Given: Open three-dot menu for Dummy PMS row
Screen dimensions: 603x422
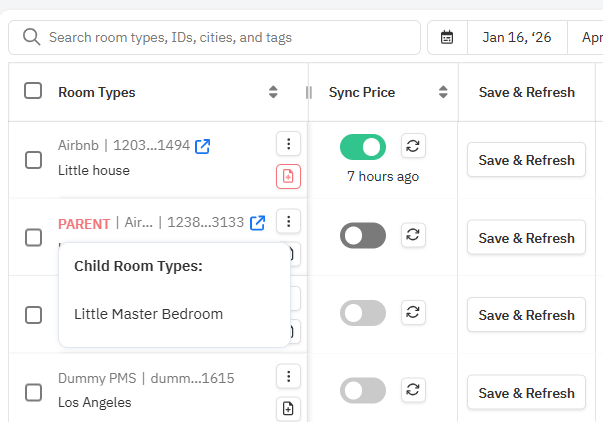Looking at the screenshot, I should [x=288, y=376].
